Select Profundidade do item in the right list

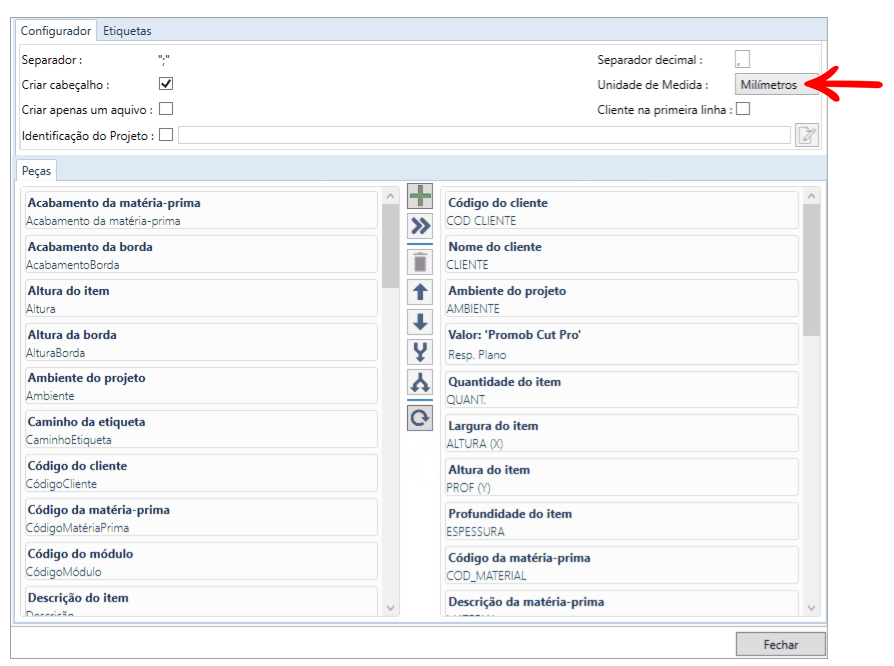click(x=622, y=522)
